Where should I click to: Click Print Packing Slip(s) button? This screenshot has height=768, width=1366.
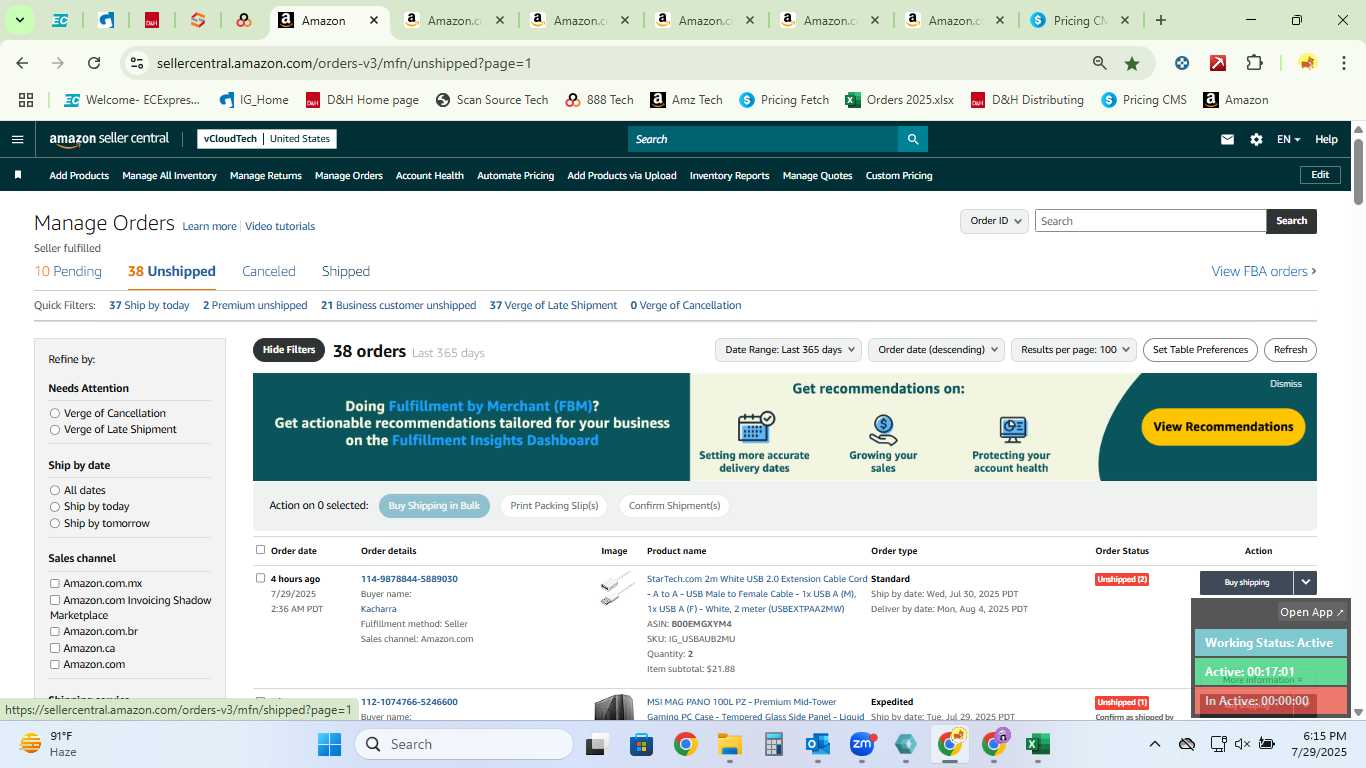pyautogui.click(x=554, y=506)
